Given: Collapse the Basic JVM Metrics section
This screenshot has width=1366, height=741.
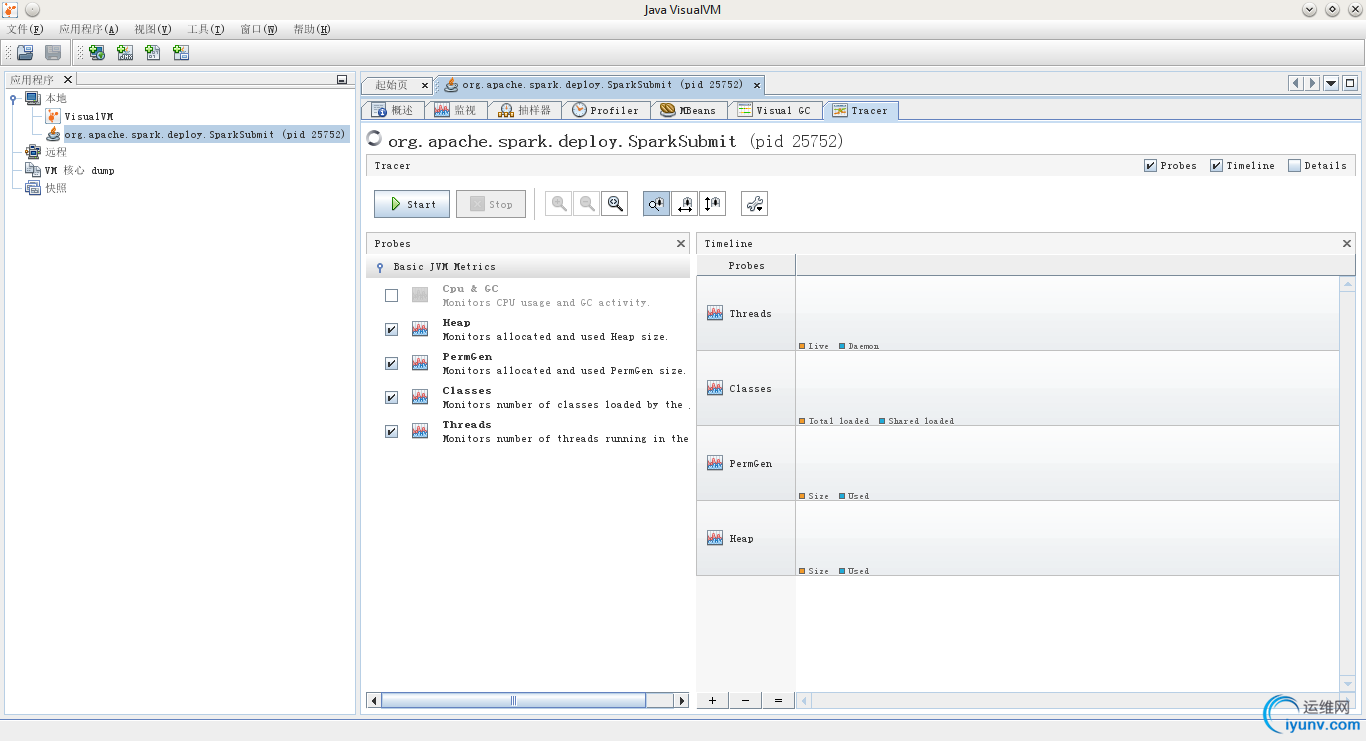Looking at the screenshot, I should (x=380, y=267).
